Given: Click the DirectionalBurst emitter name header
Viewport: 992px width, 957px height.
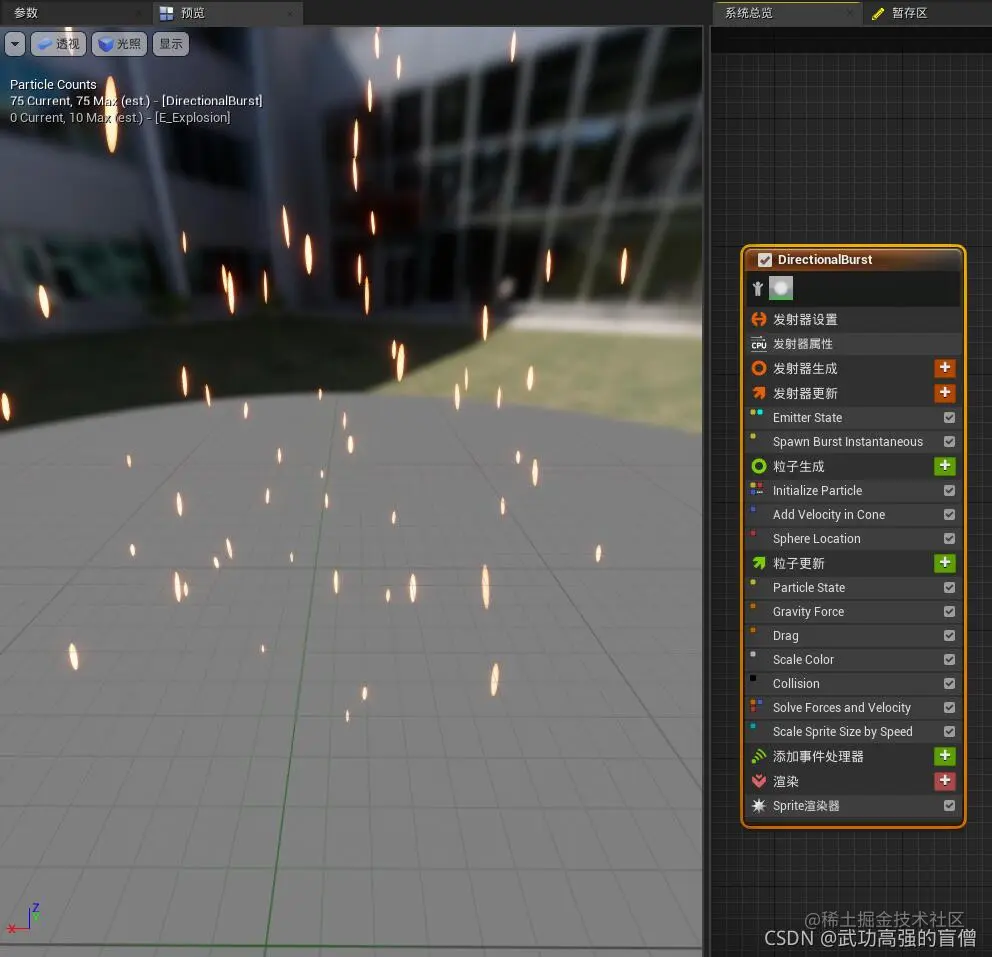Looking at the screenshot, I should coord(824,260).
